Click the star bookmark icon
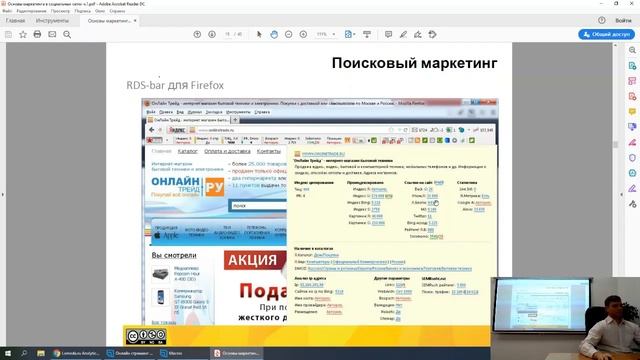640x360 pixels. pos(23,35)
